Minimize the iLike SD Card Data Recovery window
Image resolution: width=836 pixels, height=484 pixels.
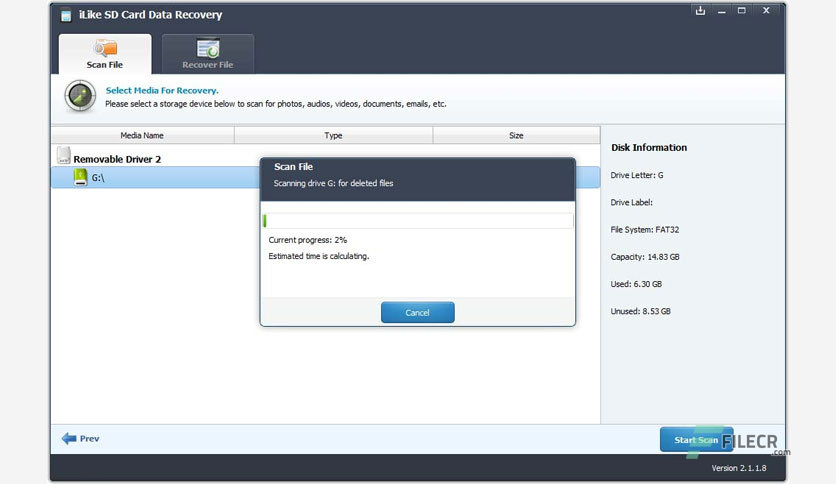coord(721,11)
